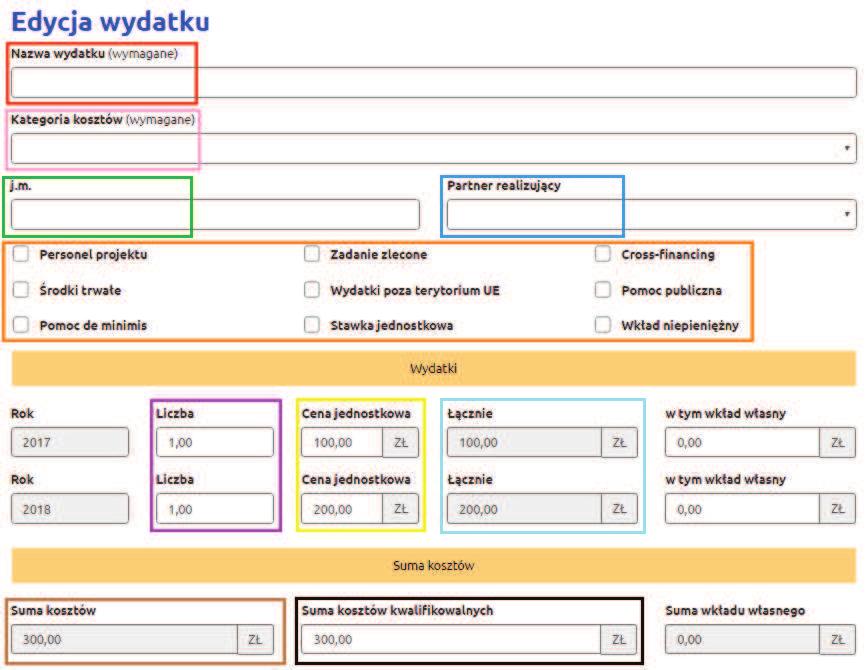Click the Edycja wydatku heading
Image resolution: width=868 pixels, height=670 pixels.
pos(110,22)
